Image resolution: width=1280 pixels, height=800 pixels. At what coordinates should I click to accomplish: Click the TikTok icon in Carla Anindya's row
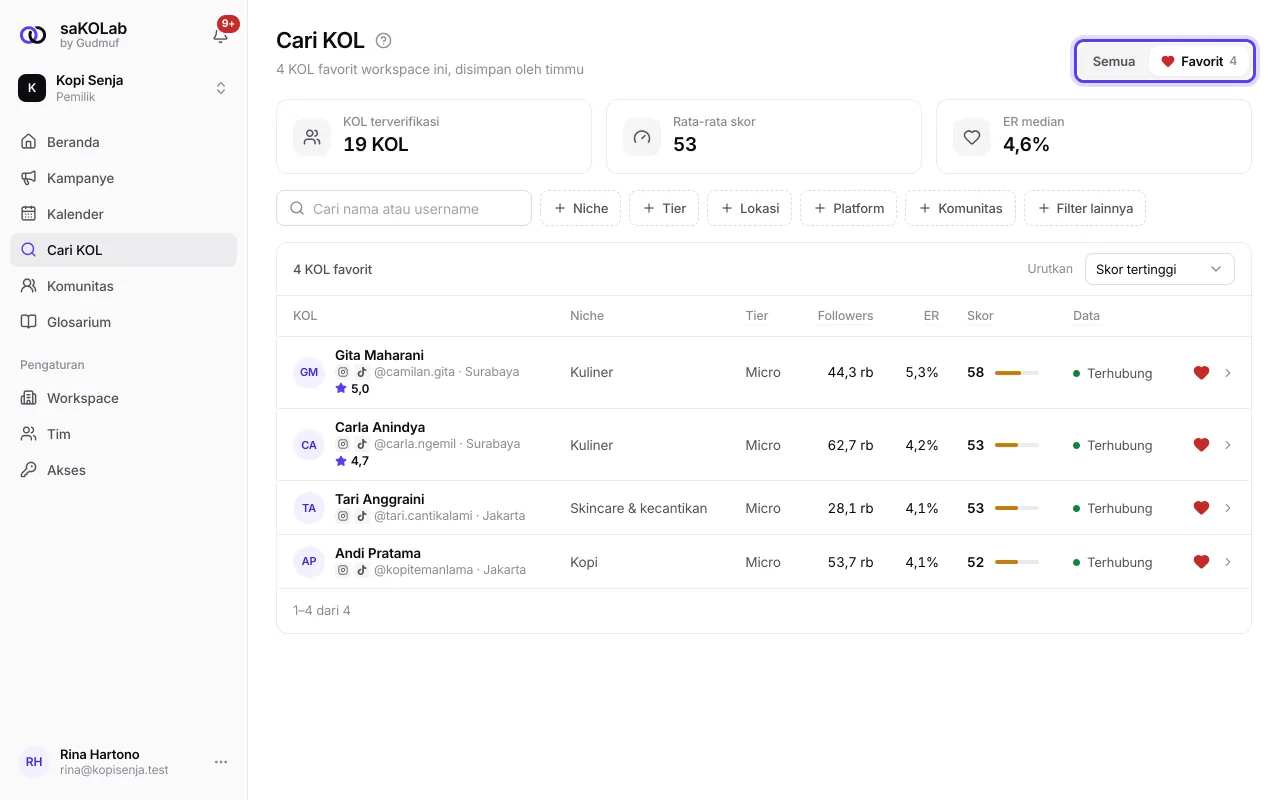pos(362,444)
